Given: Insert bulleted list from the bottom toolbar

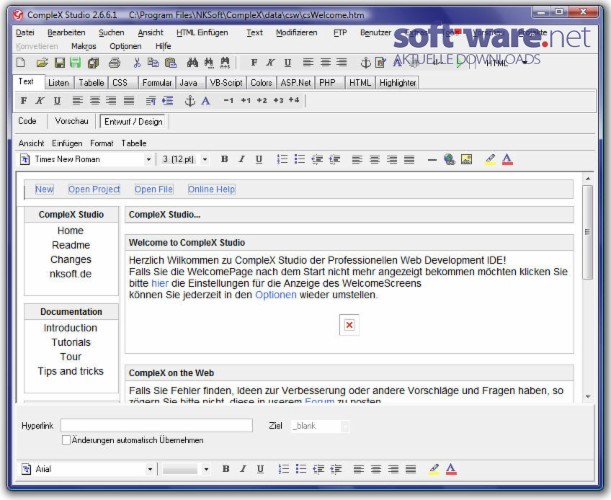Looking at the screenshot, I should coord(301,469).
